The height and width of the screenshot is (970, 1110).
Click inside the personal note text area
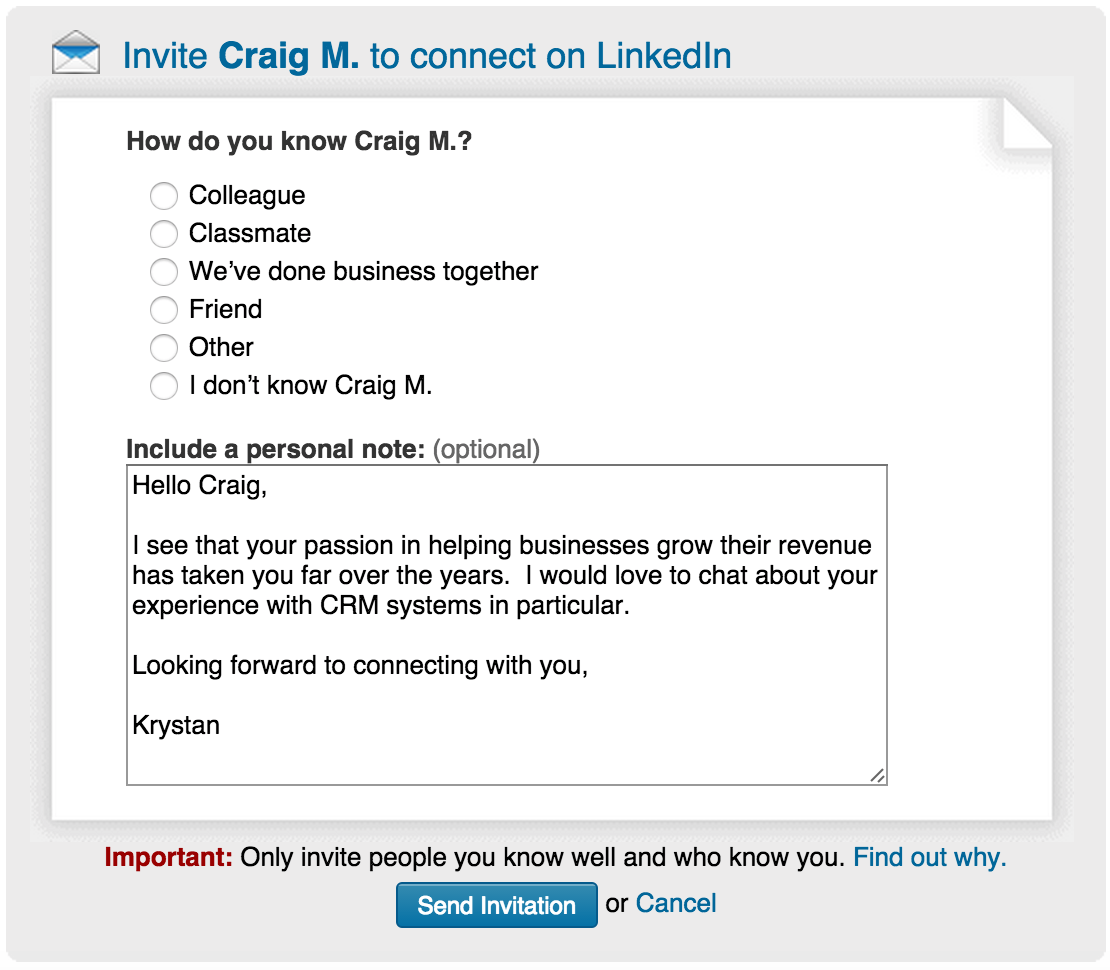[x=507, y=625]
